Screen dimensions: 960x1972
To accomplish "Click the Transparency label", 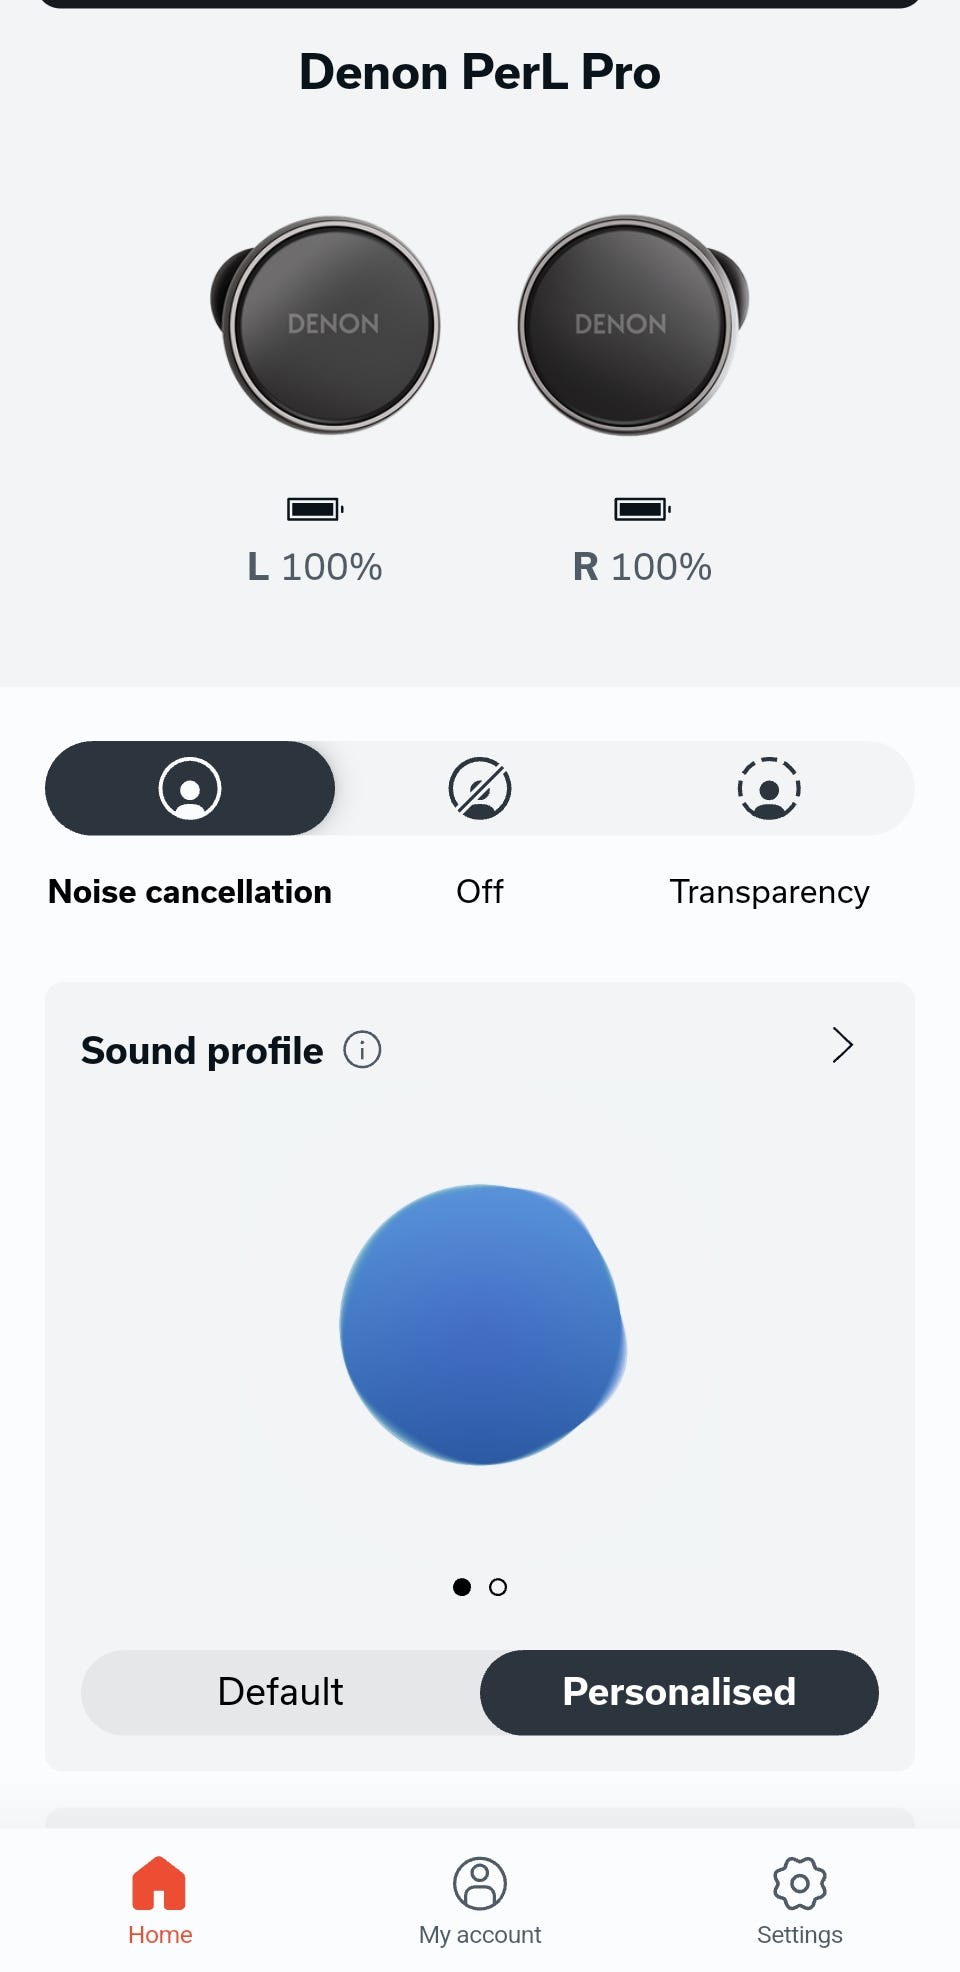I will pos(769,892).
